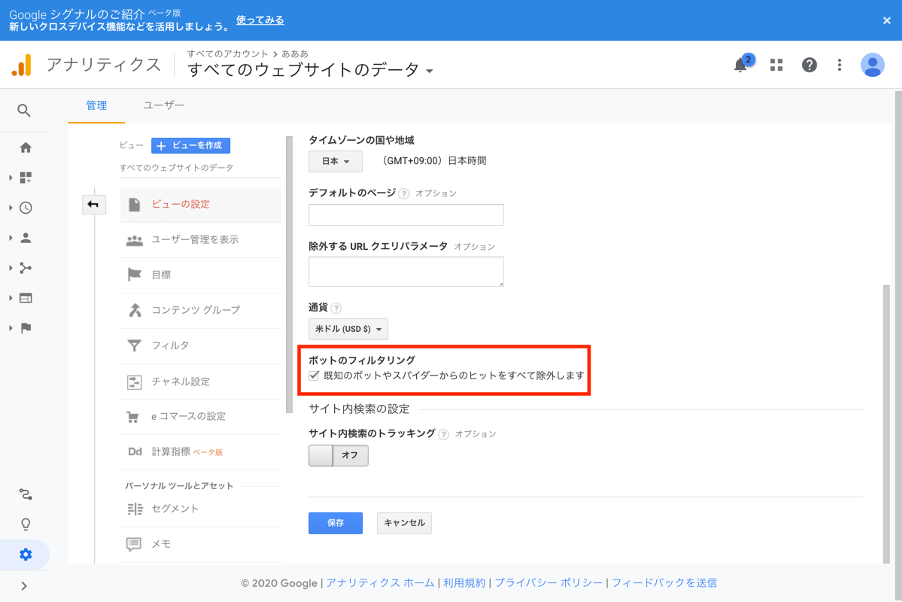Click the ビューの設定 document icon
Screen dimensions: 902x602
click(134, 204)
